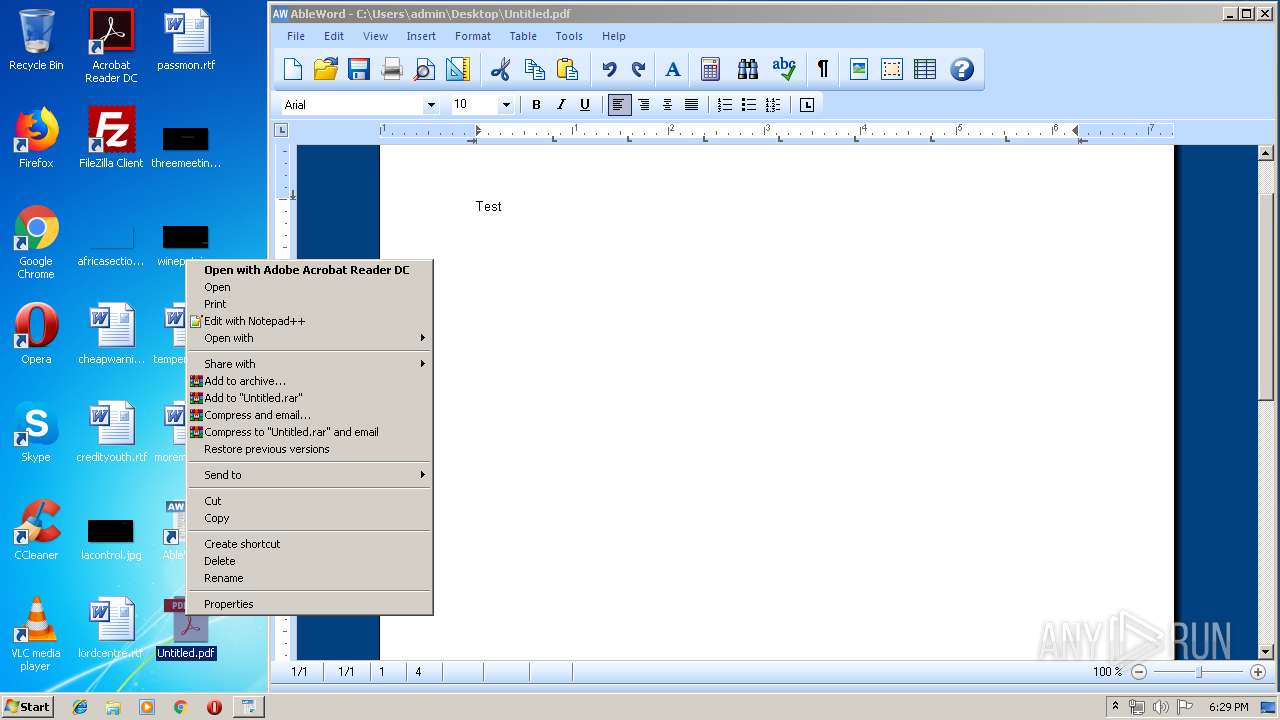
Task: Expand the Send to submenu
Action: click(310, 475)
